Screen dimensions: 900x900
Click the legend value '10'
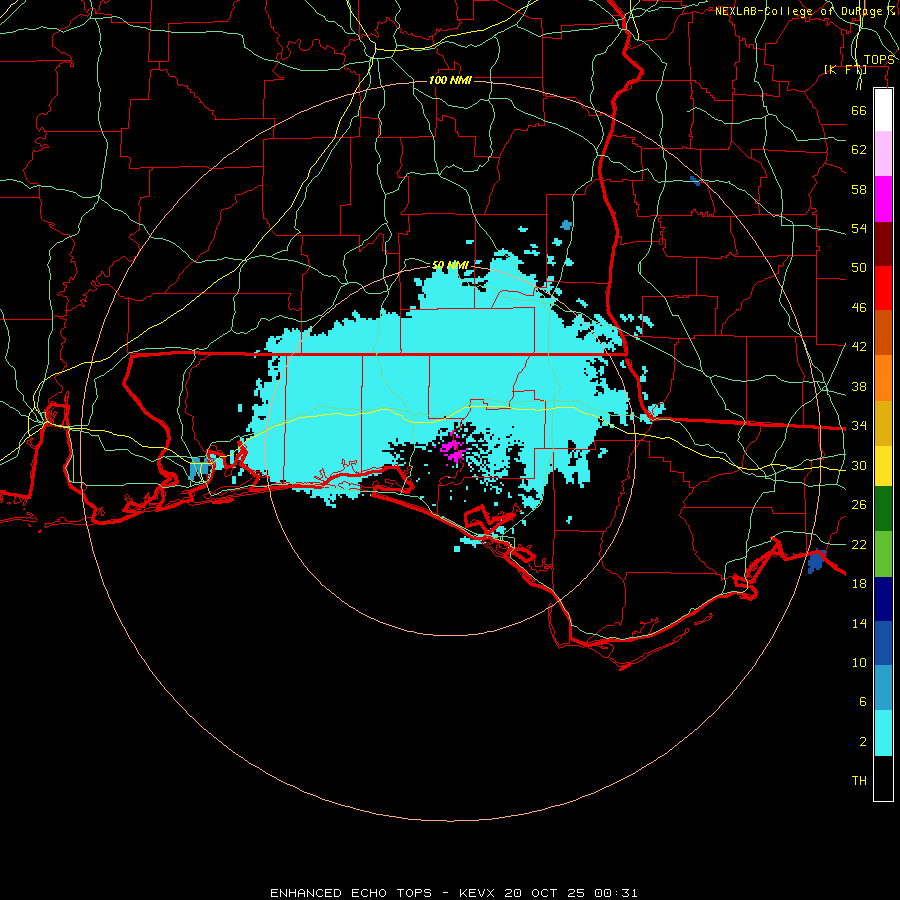(859, 662)
